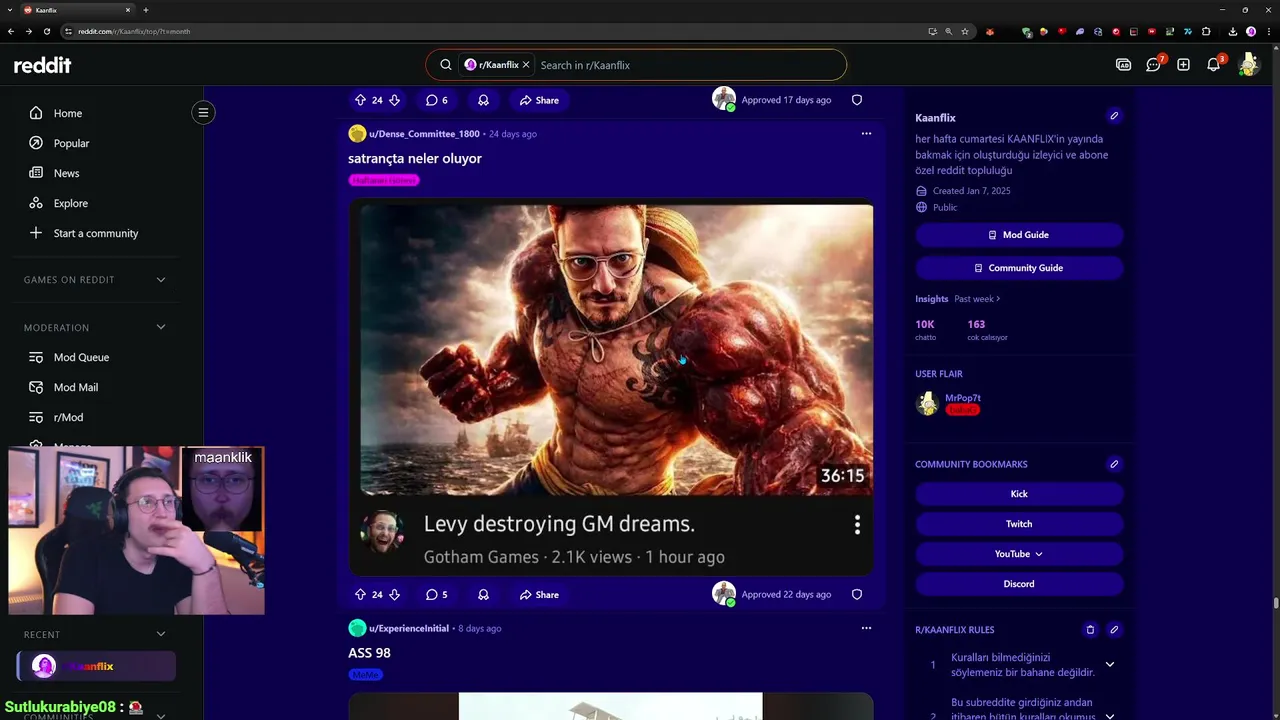Share the satrançta neler oluyor post

pyautogui.click(x=539, y=594)
